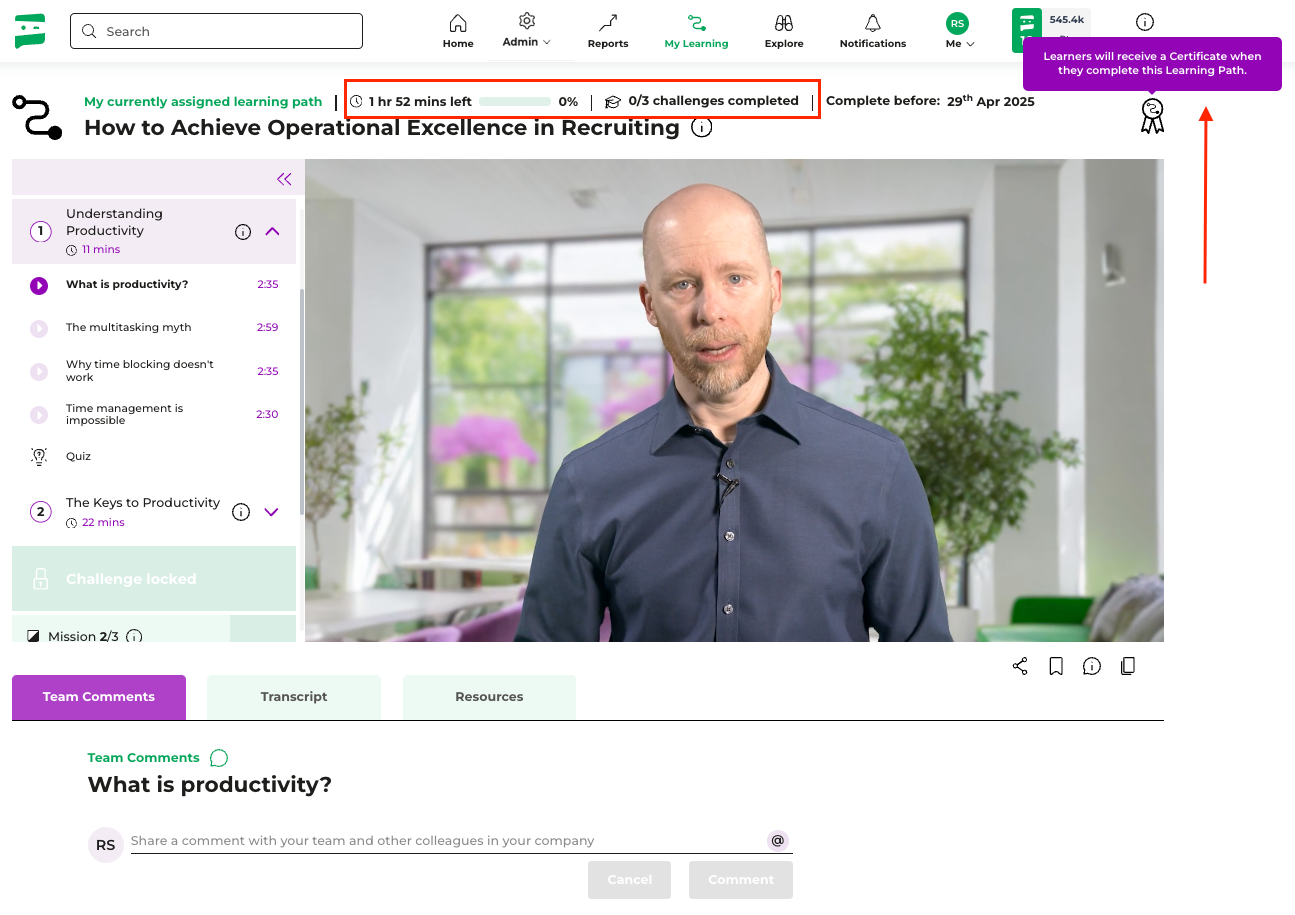The height and width of the screenshot is (915, 1295).
Task: Switch to the Resources tab
Action: pyautogui.click(x=489, y=697)
